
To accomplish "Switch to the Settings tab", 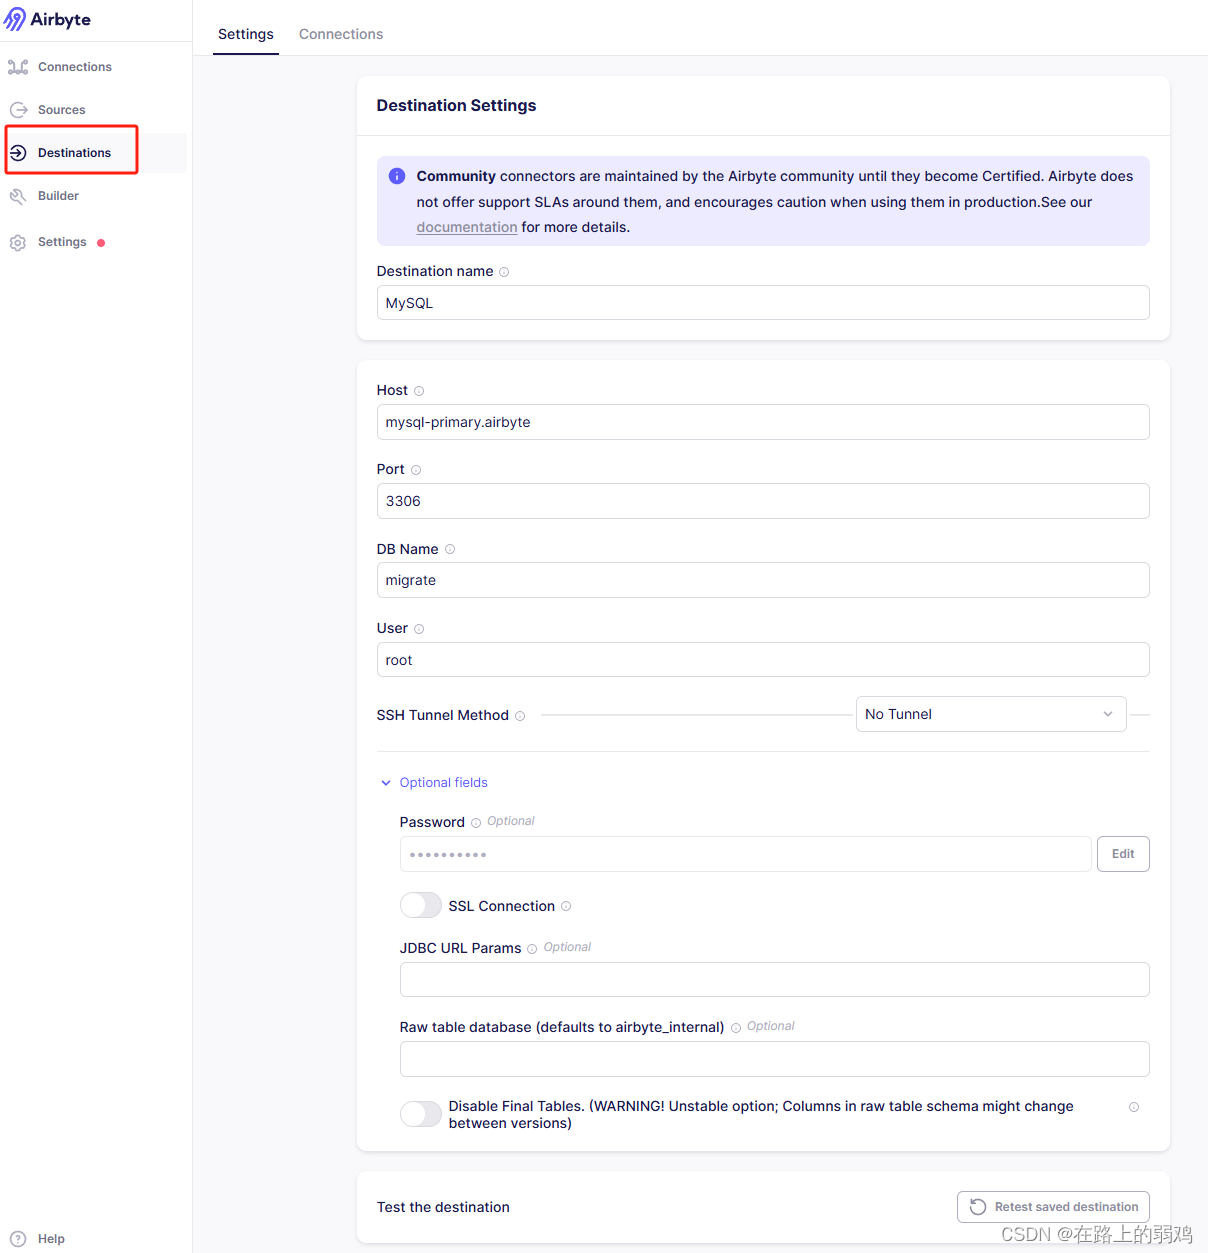I will [246, 34].
